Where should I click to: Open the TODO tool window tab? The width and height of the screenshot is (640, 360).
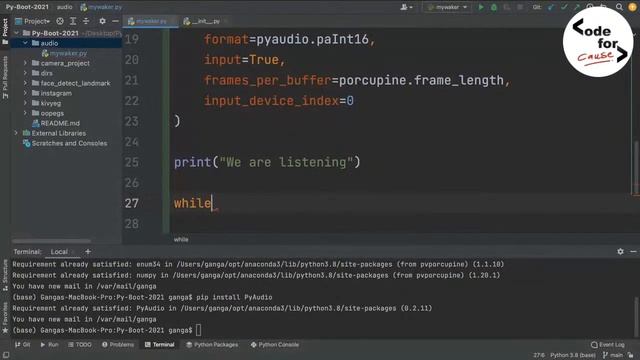pos(80,344)
